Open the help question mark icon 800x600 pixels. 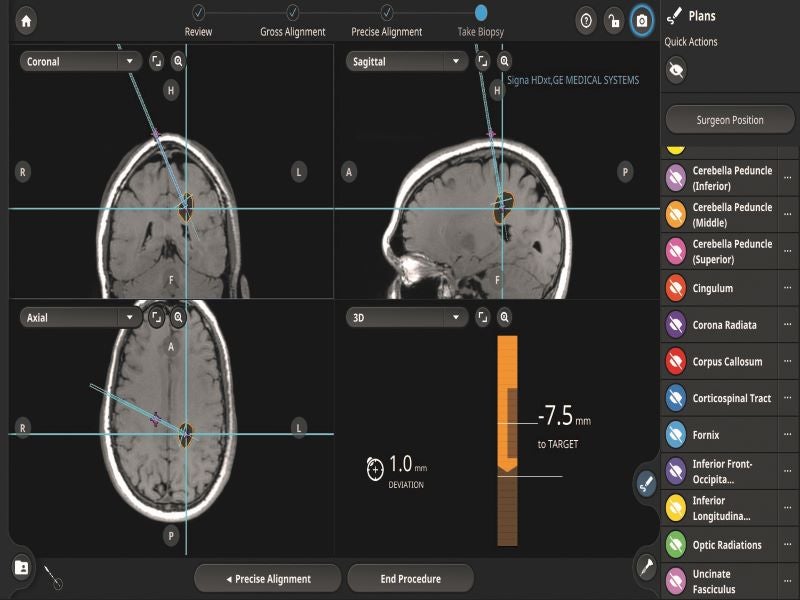[x=586, y=20]
